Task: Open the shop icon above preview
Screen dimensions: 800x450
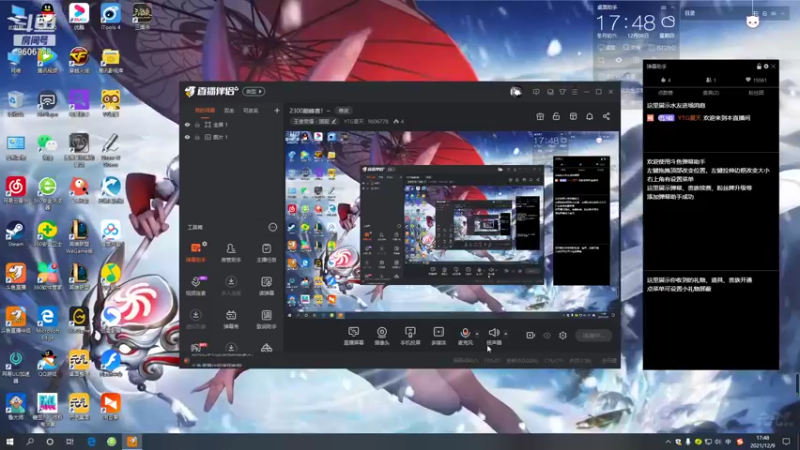Action: tap(573, 116)
